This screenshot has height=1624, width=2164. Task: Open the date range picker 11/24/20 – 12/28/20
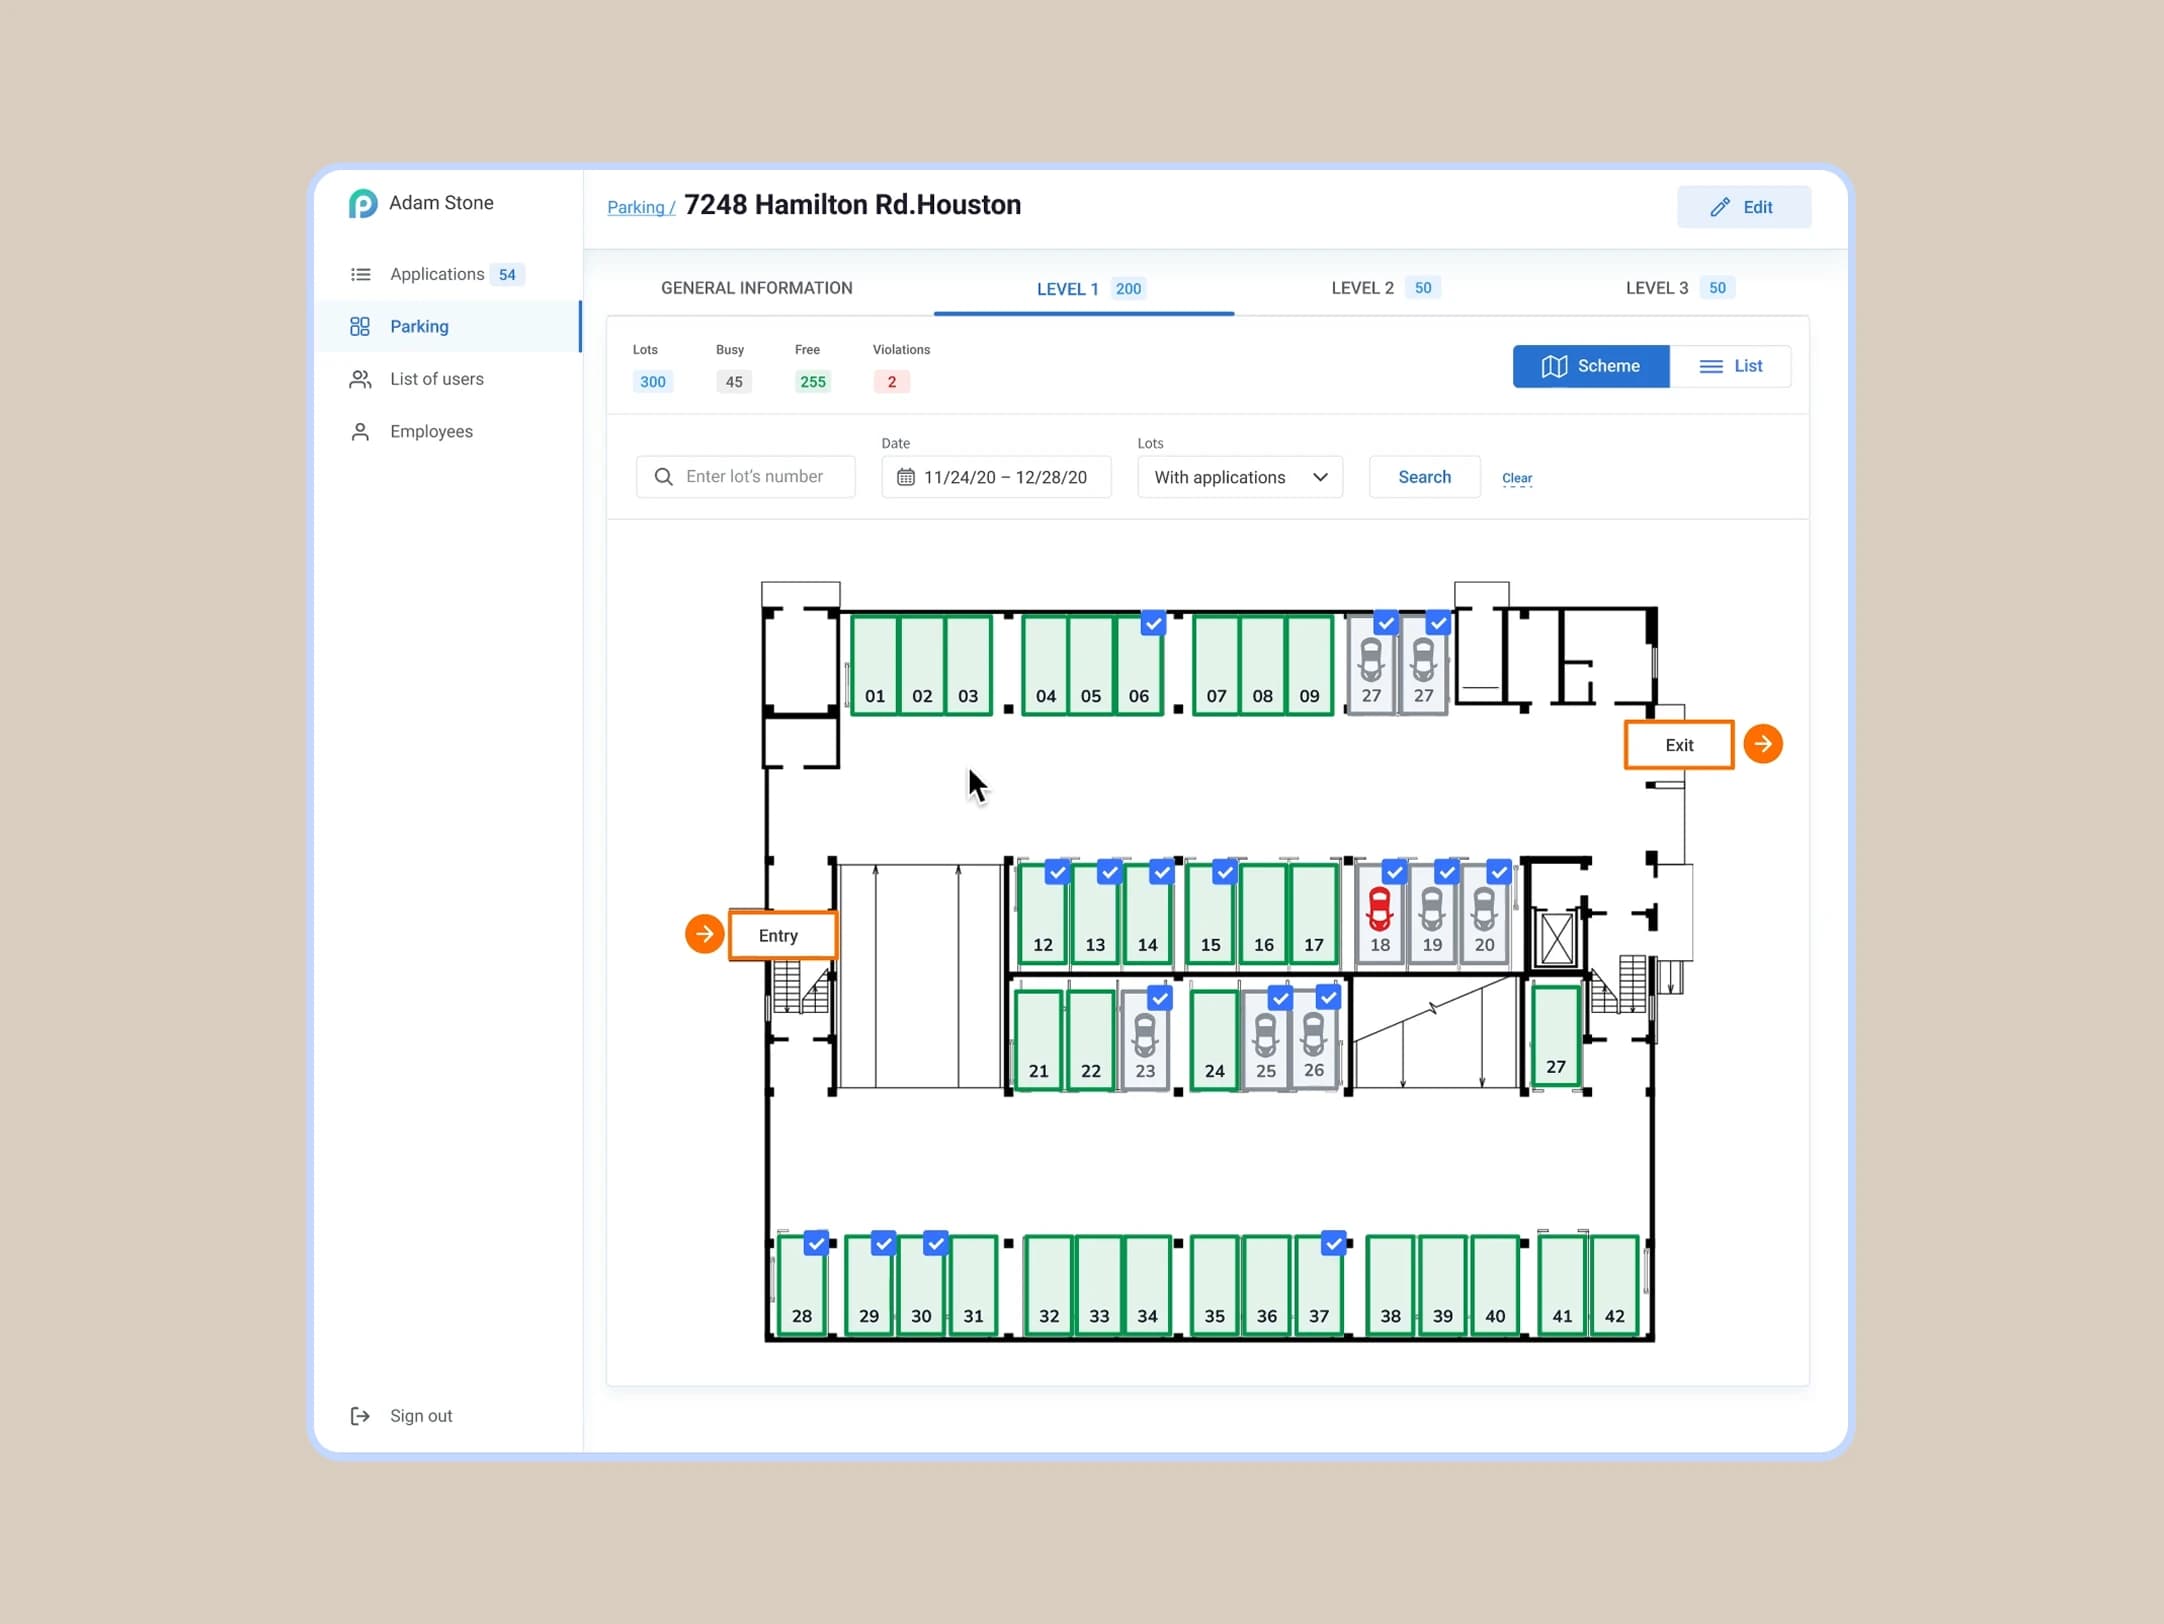996,477
